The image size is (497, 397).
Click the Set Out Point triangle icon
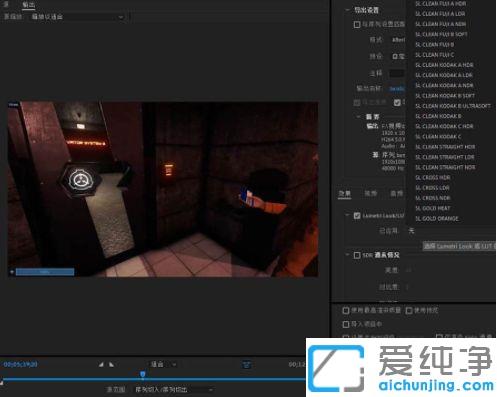(x=111, y=365)
